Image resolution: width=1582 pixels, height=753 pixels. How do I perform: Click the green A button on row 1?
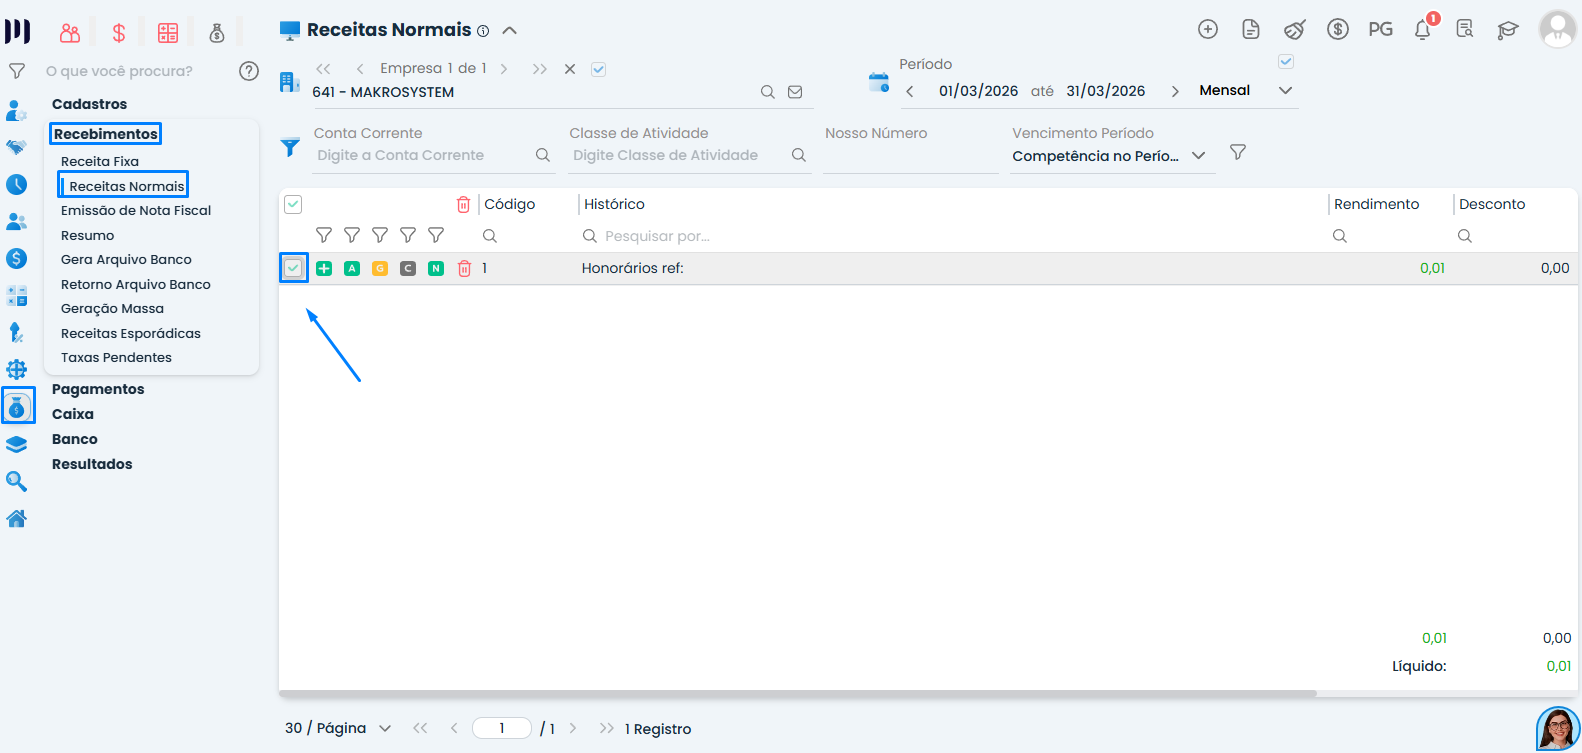click(352, 268)
